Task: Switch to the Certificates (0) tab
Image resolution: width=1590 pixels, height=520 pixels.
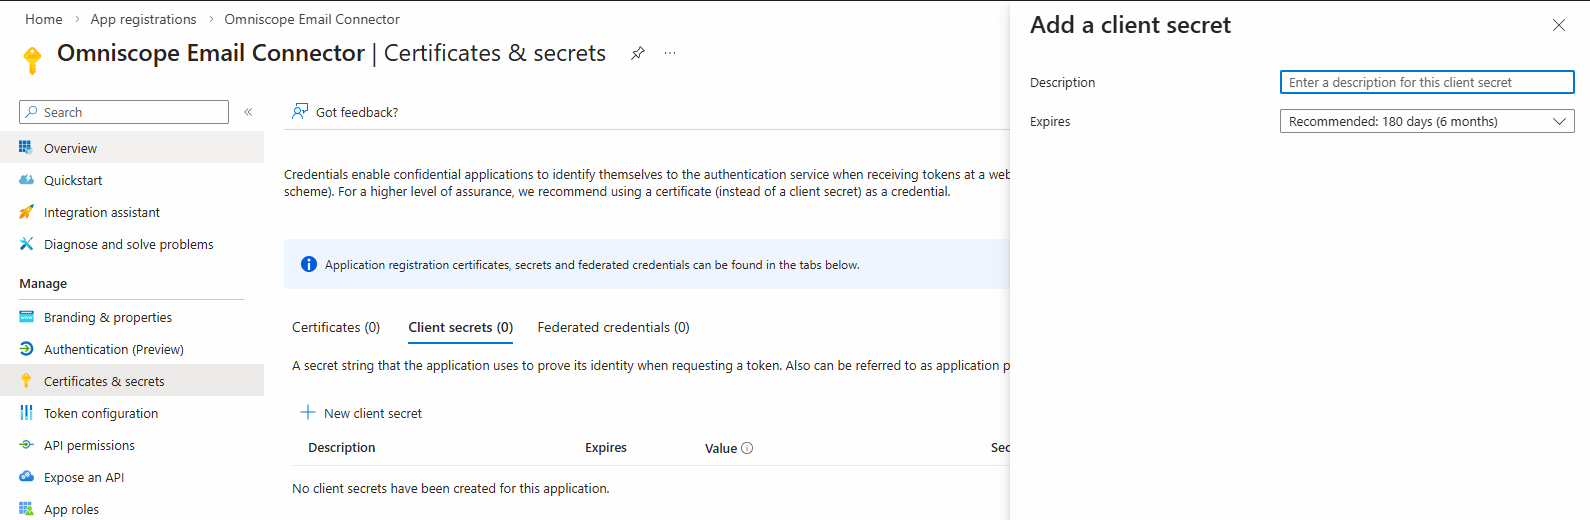Action: click(336, 327)
